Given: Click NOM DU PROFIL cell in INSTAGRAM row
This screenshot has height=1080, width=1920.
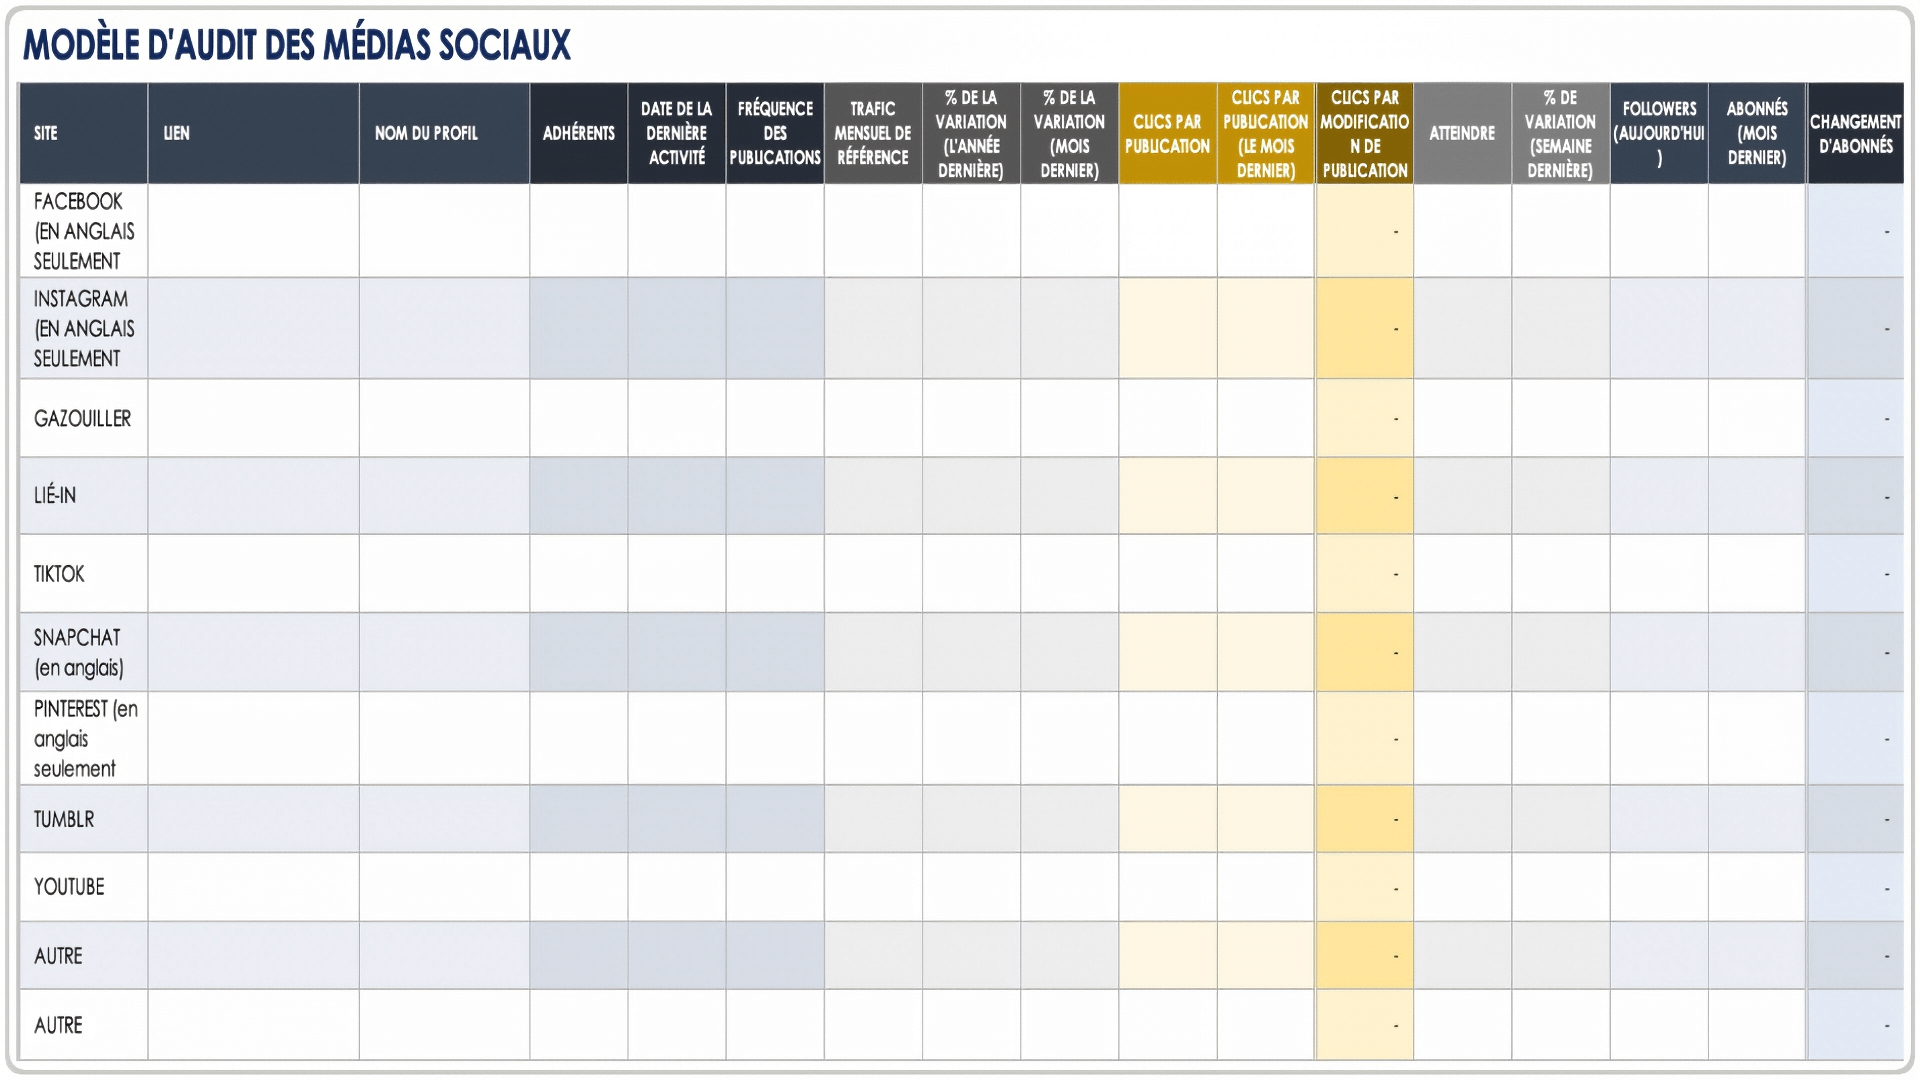Looking at the screenshot, I should pos(444,329).
